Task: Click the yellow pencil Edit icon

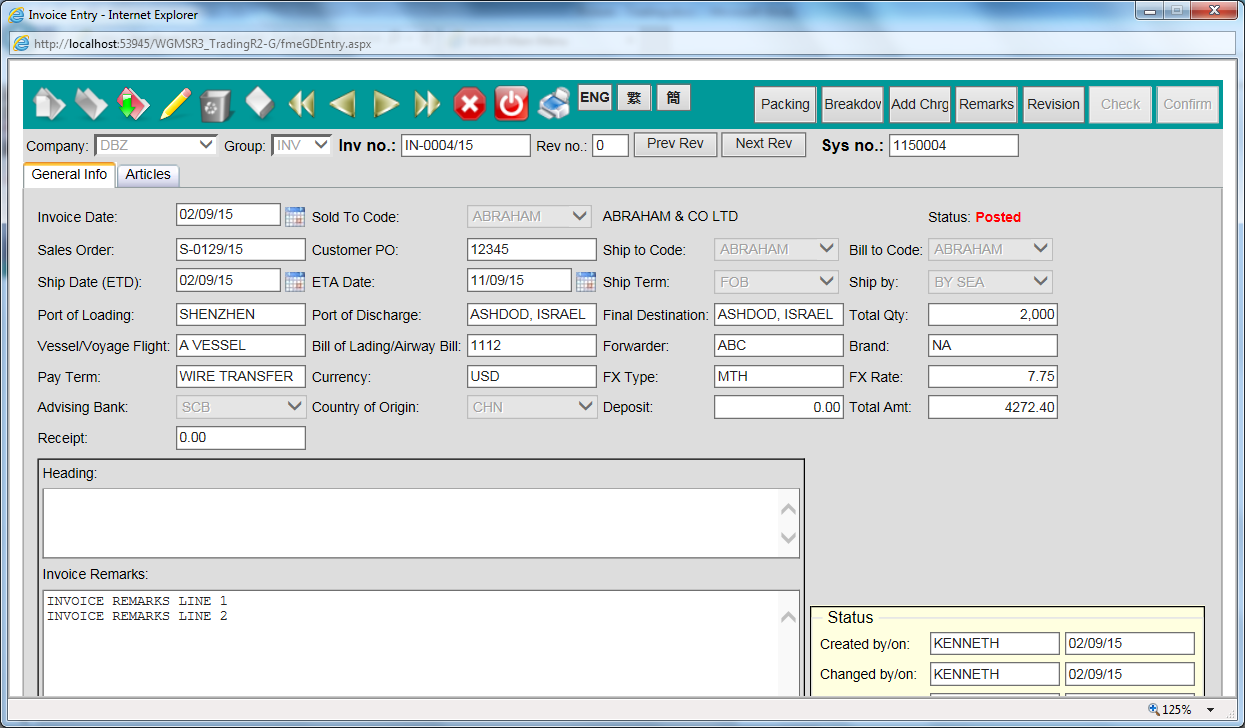Action: tap(175, 104)
